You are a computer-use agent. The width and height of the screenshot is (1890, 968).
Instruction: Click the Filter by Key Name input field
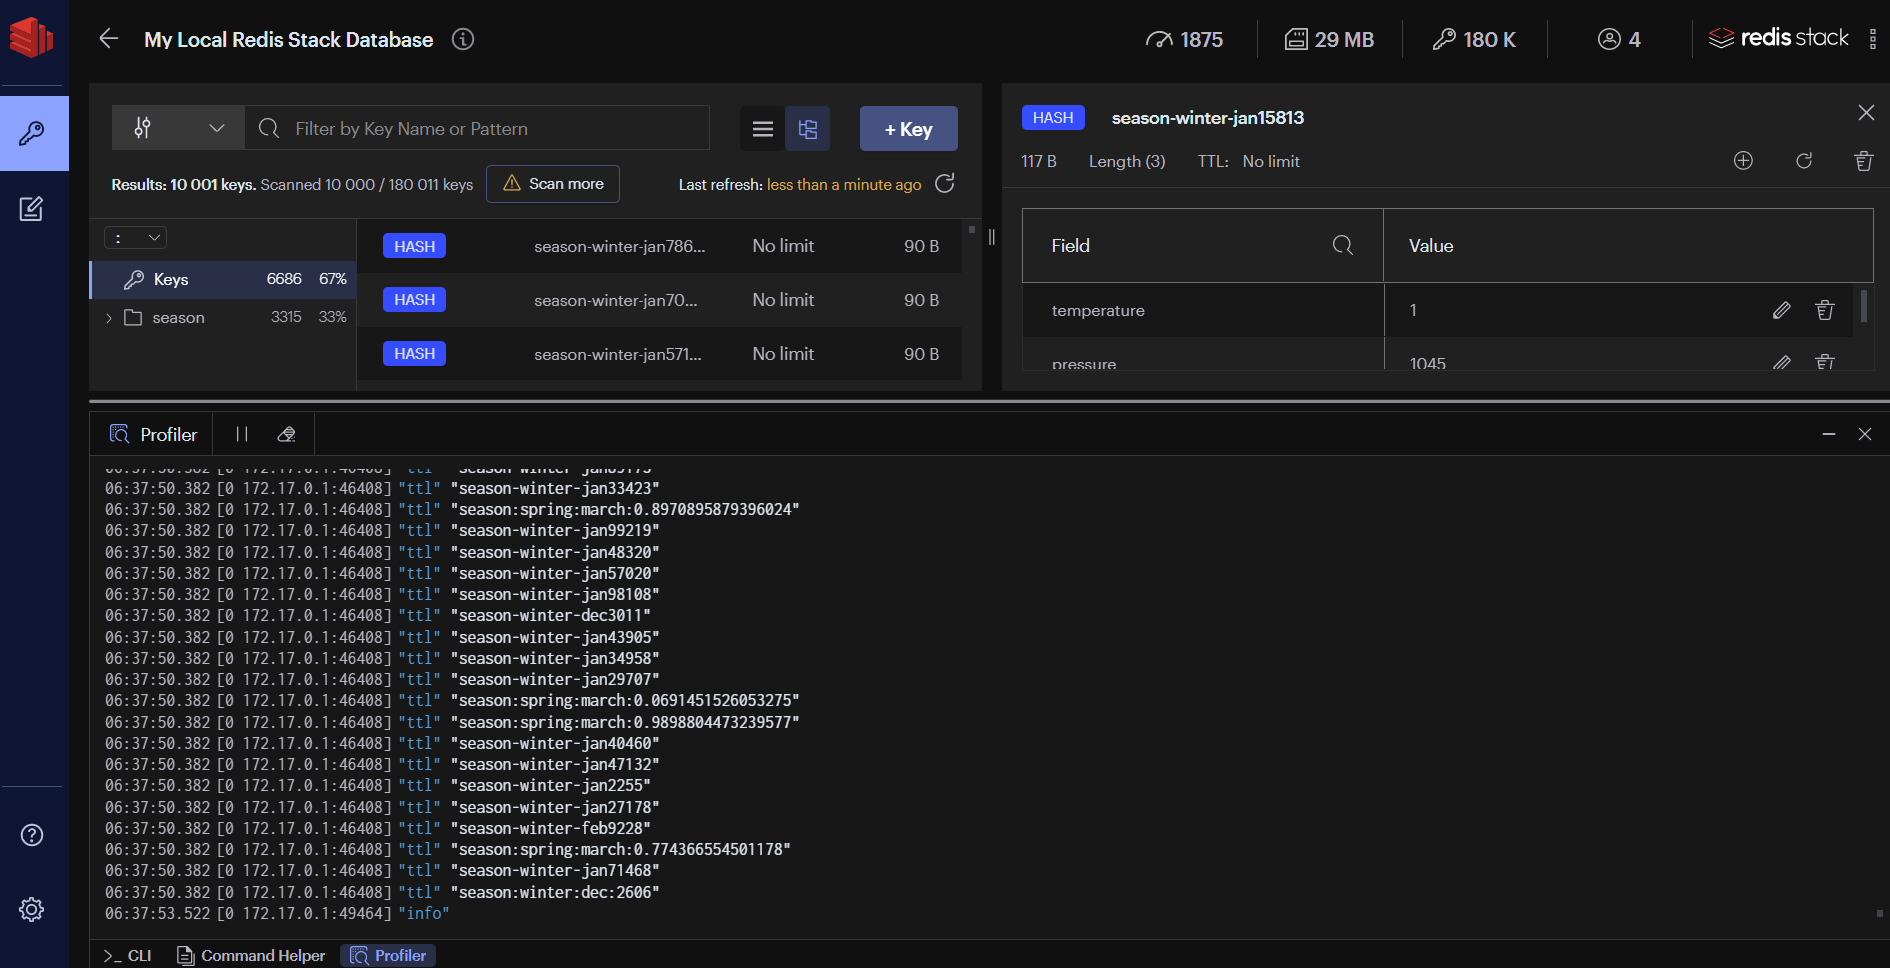478,128
